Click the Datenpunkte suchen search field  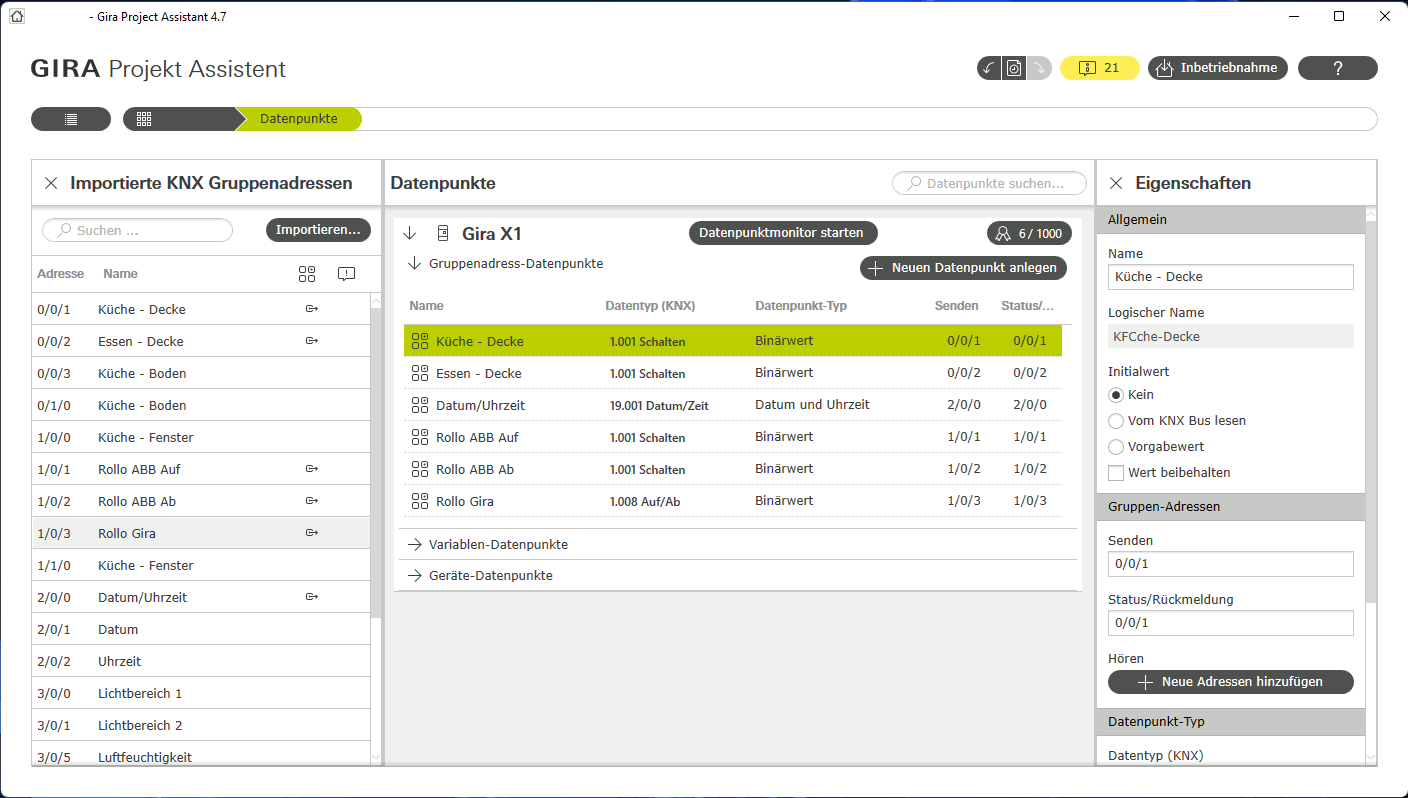tap(990, 183)
